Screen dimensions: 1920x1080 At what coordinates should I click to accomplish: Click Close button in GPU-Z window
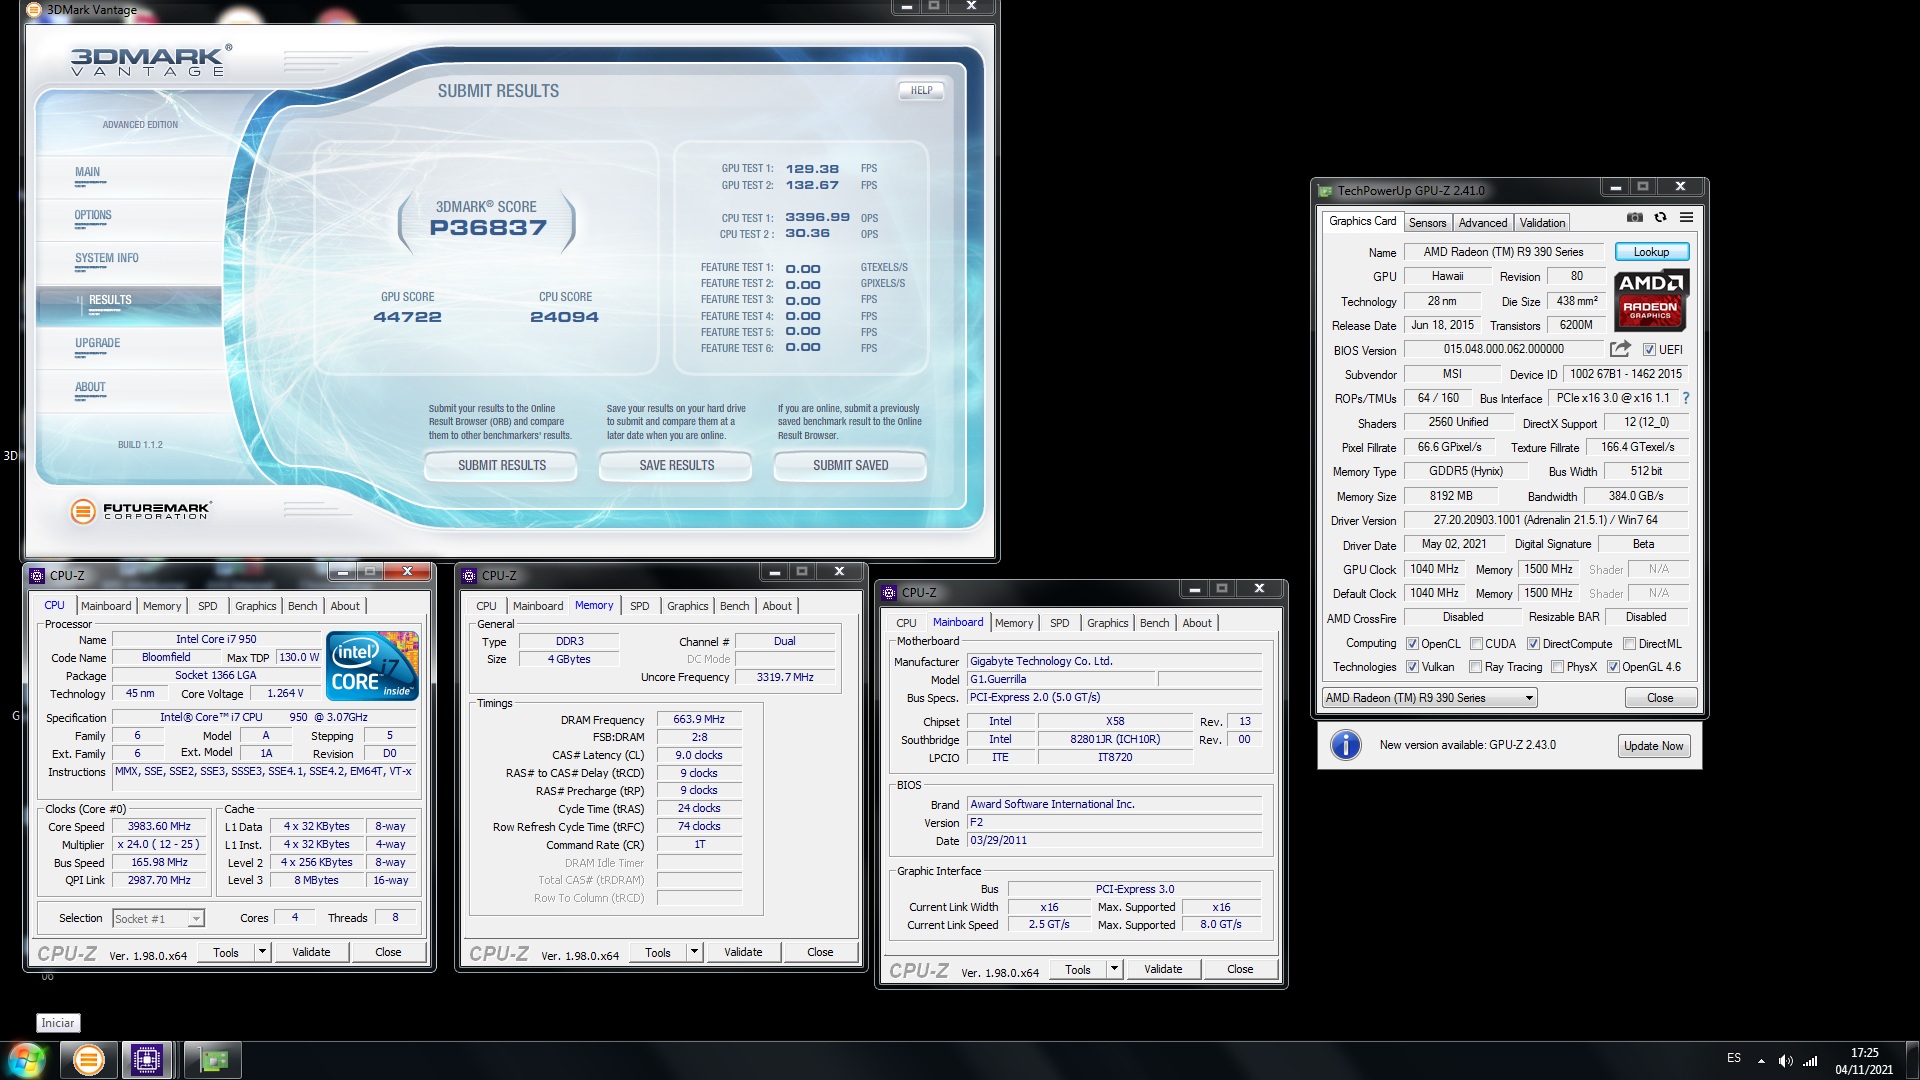1660,698
